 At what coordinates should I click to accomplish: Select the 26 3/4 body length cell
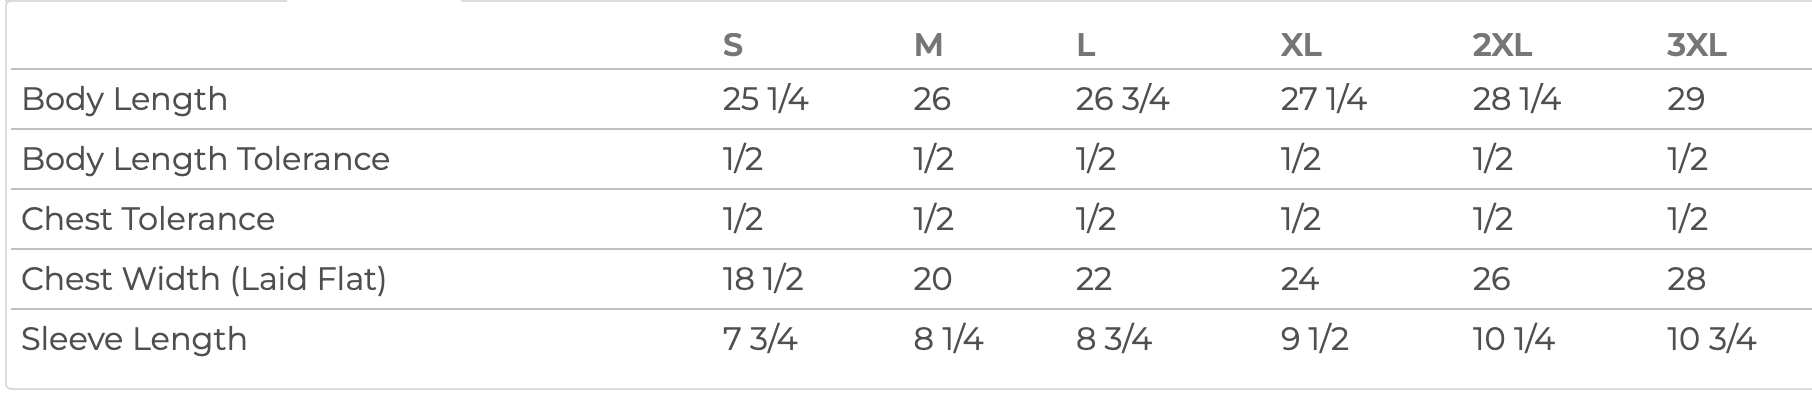(1122, 99)
